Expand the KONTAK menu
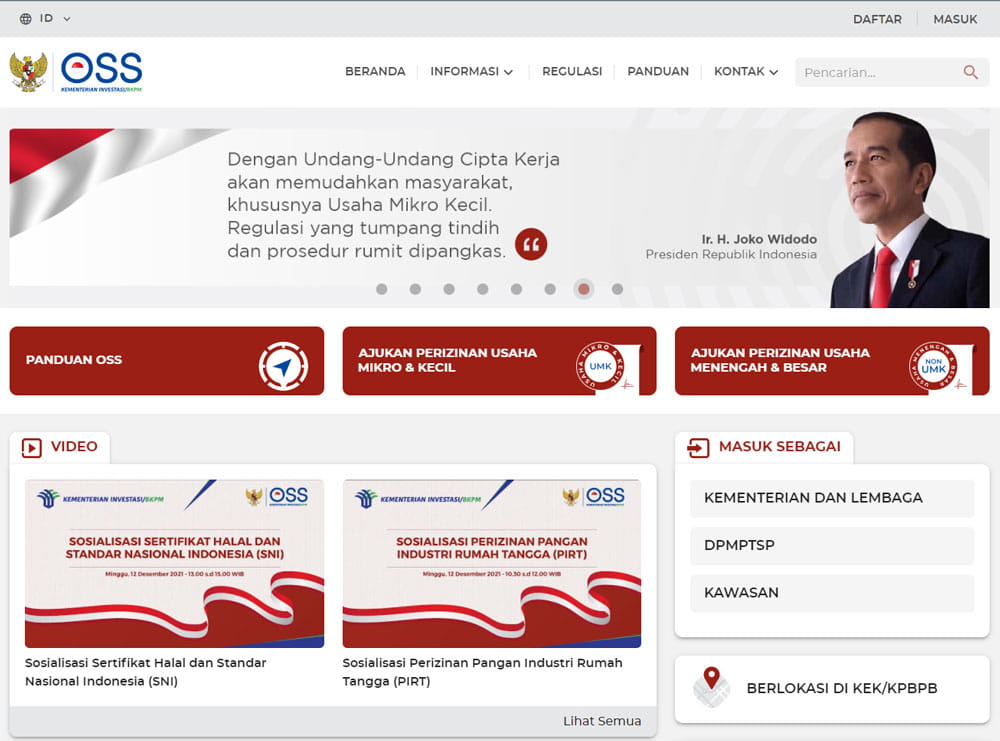This screenshot has width=1000, height=741. coord(746,71)
